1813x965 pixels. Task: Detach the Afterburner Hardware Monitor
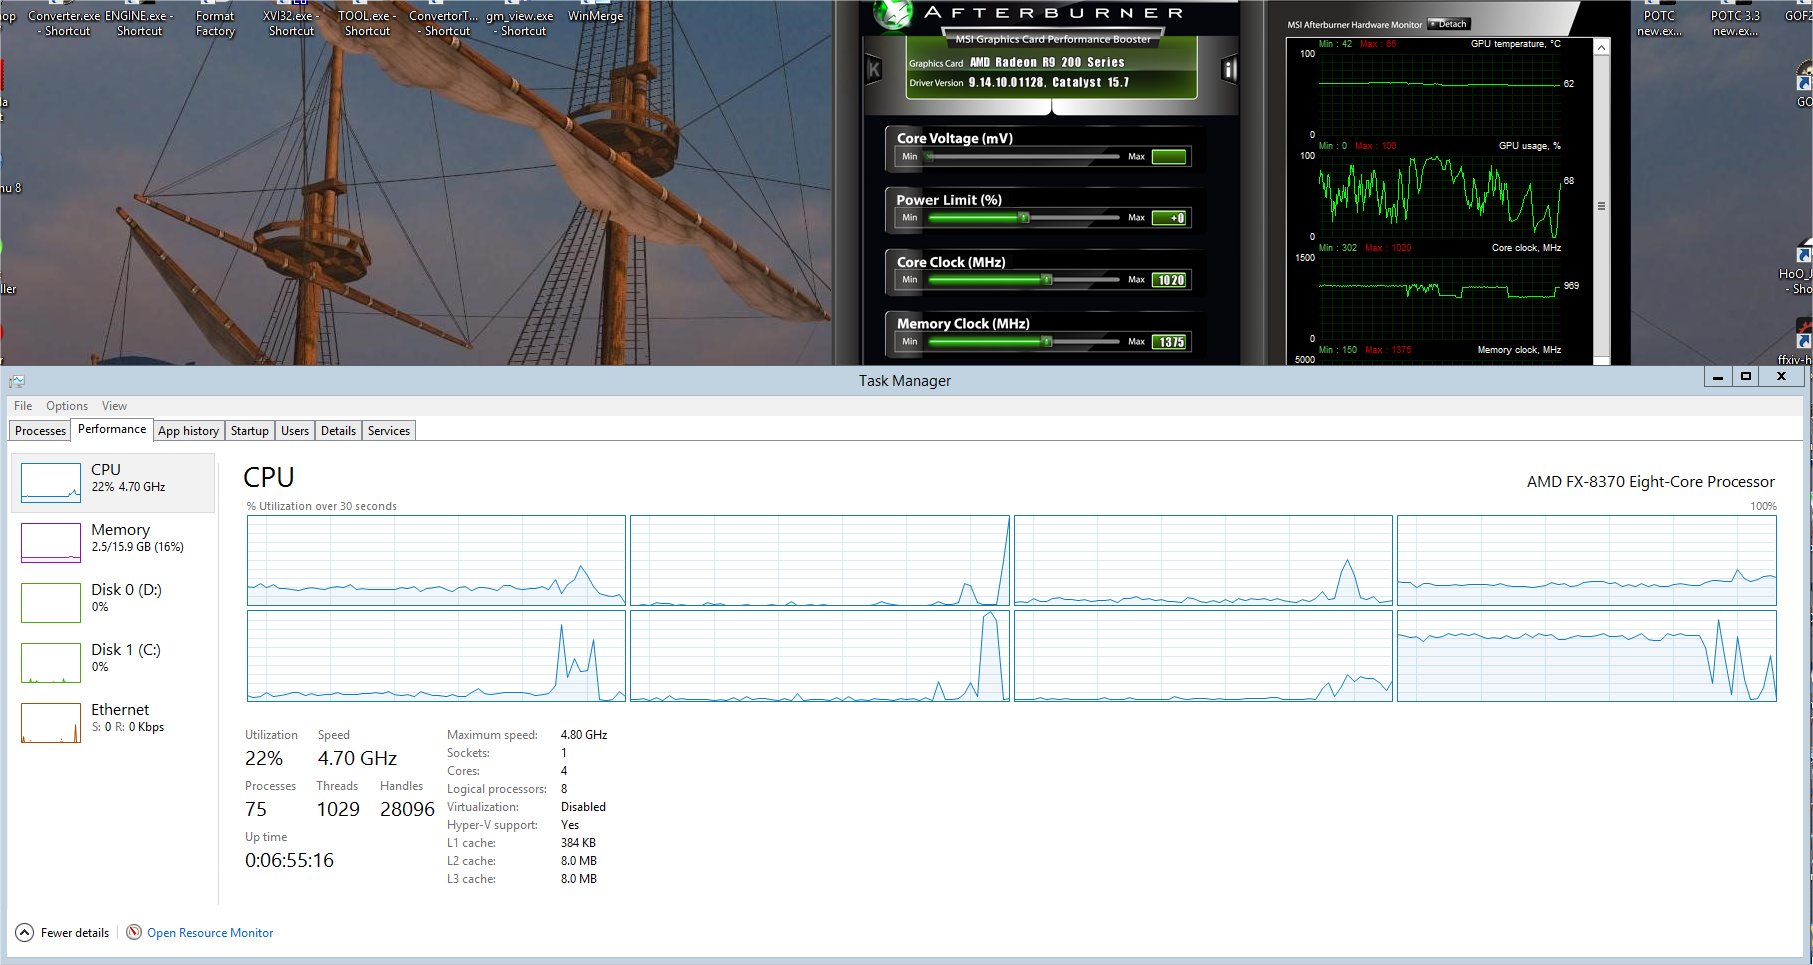point(1448,24)
